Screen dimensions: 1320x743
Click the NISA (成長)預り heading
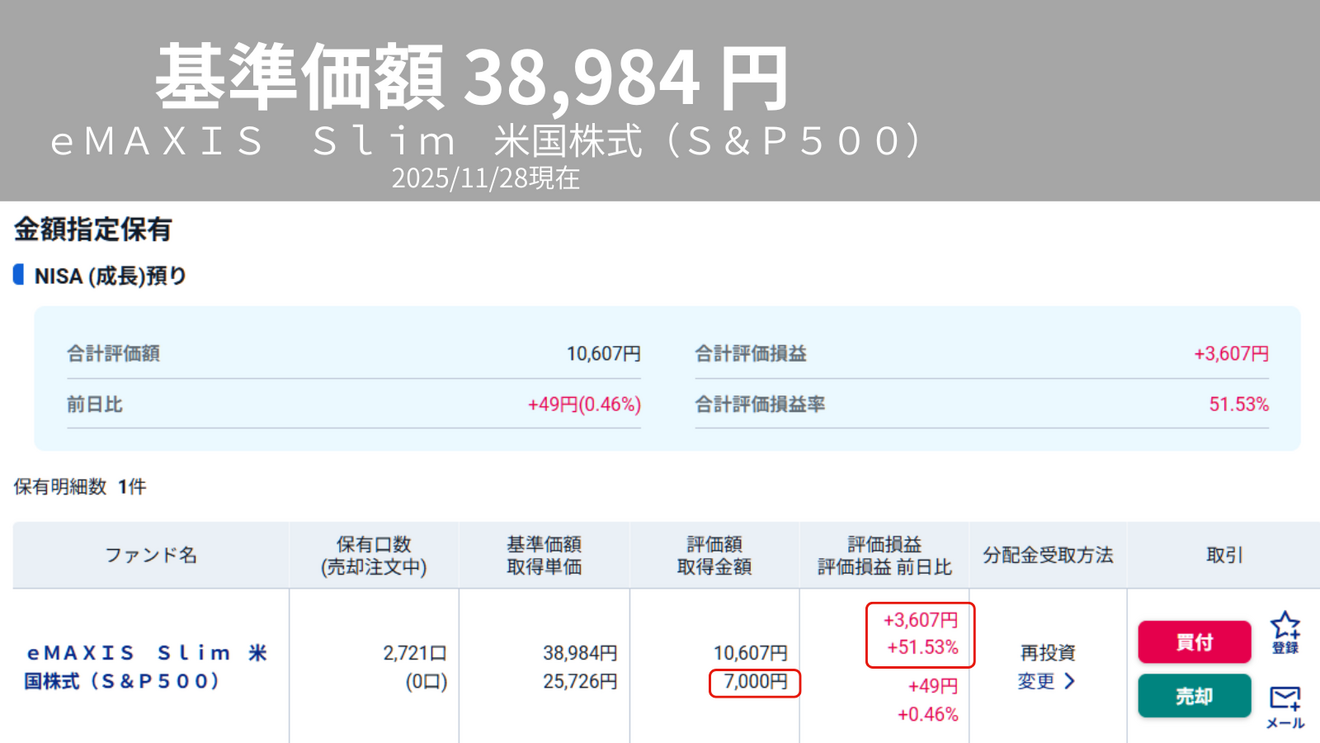110,276
